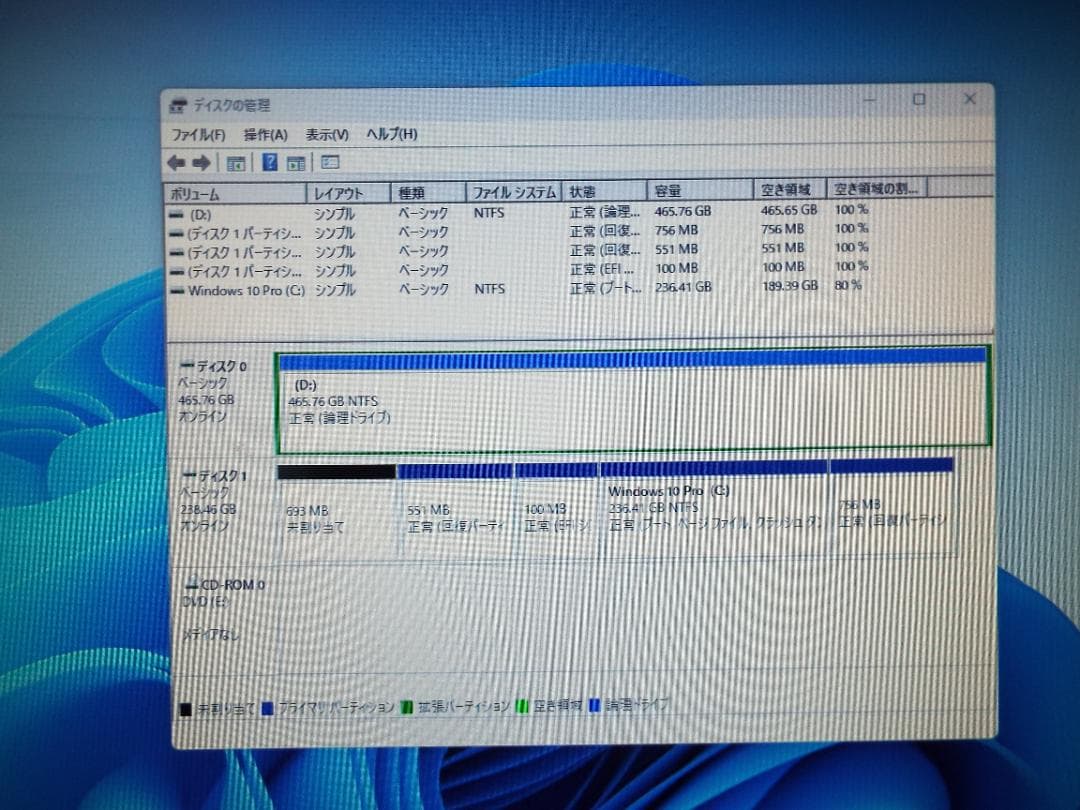Toggle the action pane visibility toolbar icon

(x=294, y=162)
